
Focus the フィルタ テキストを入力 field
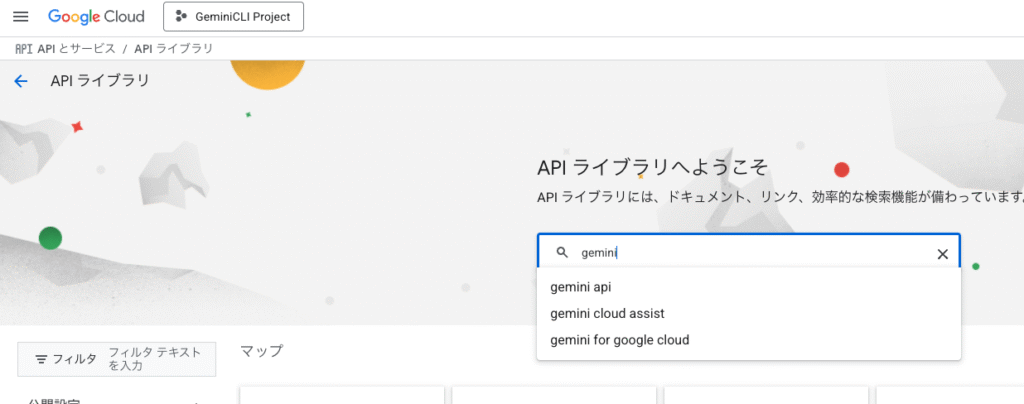155,359
